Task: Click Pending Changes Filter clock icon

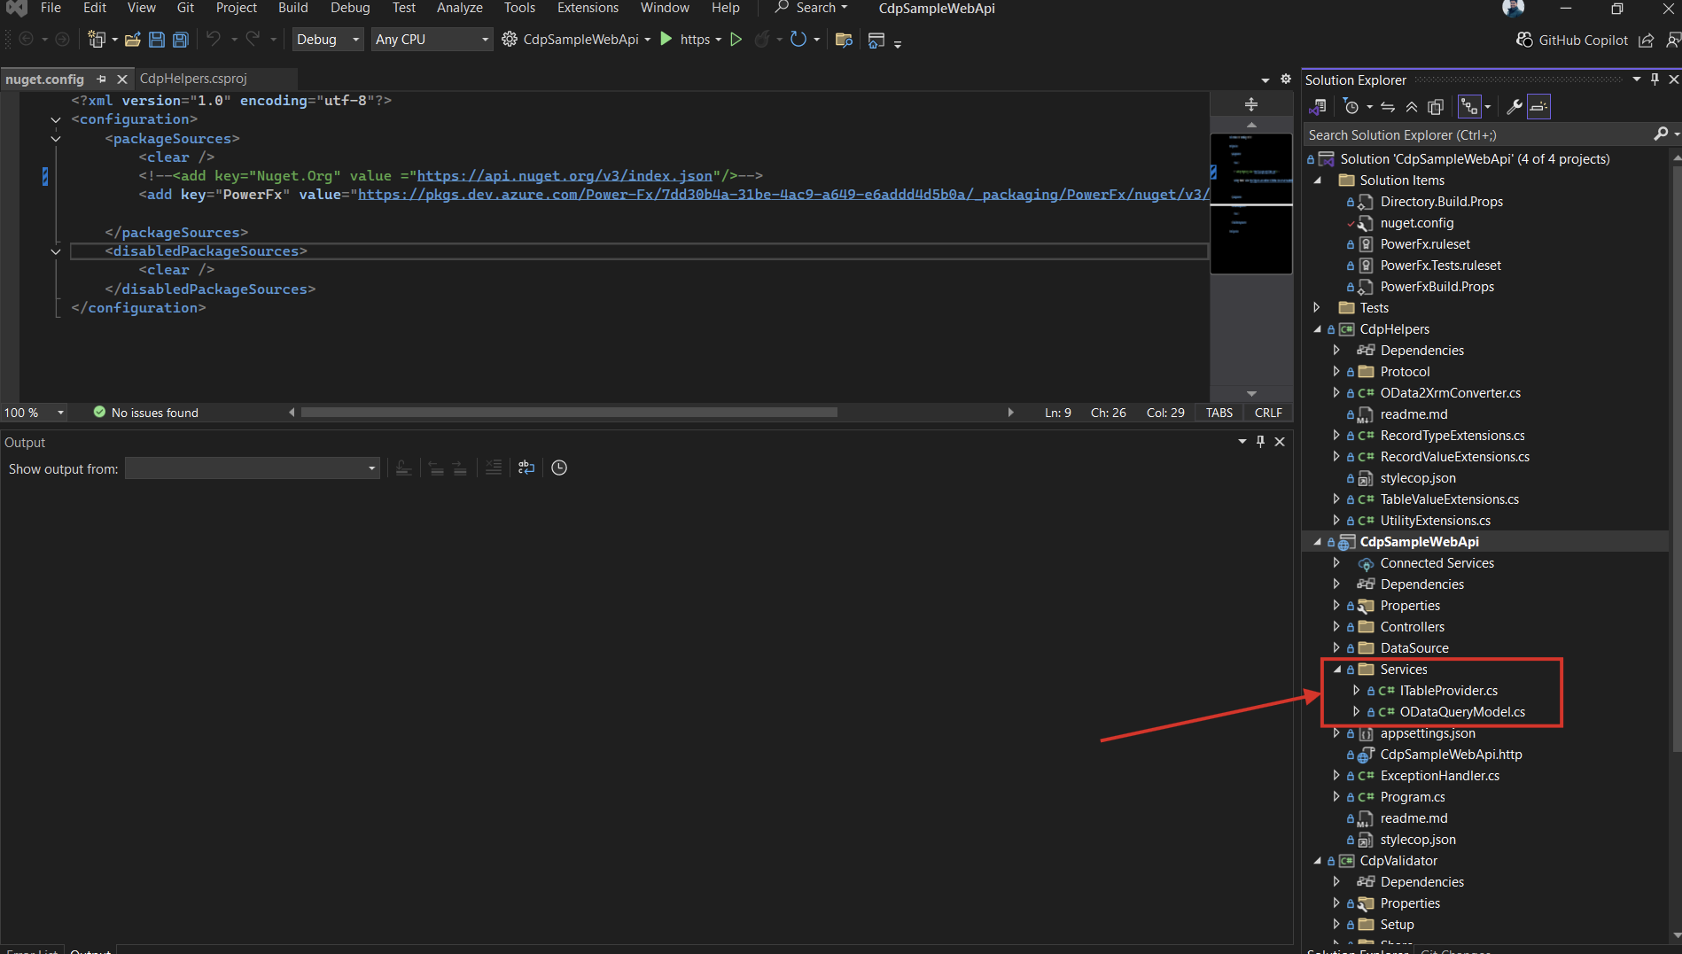Action: coord(1352,107)
